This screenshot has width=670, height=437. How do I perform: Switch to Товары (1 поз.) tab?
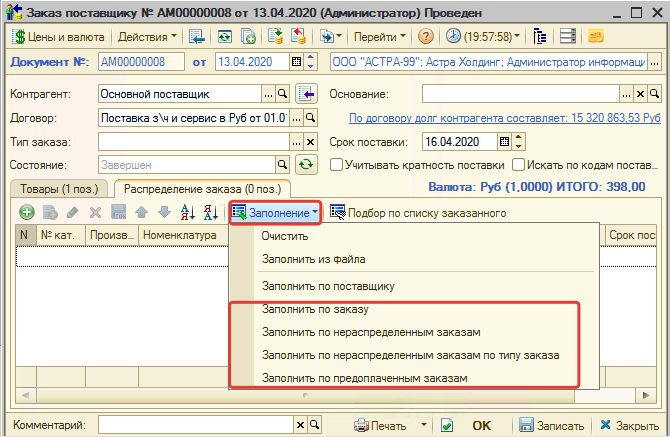tap(59, 189)
